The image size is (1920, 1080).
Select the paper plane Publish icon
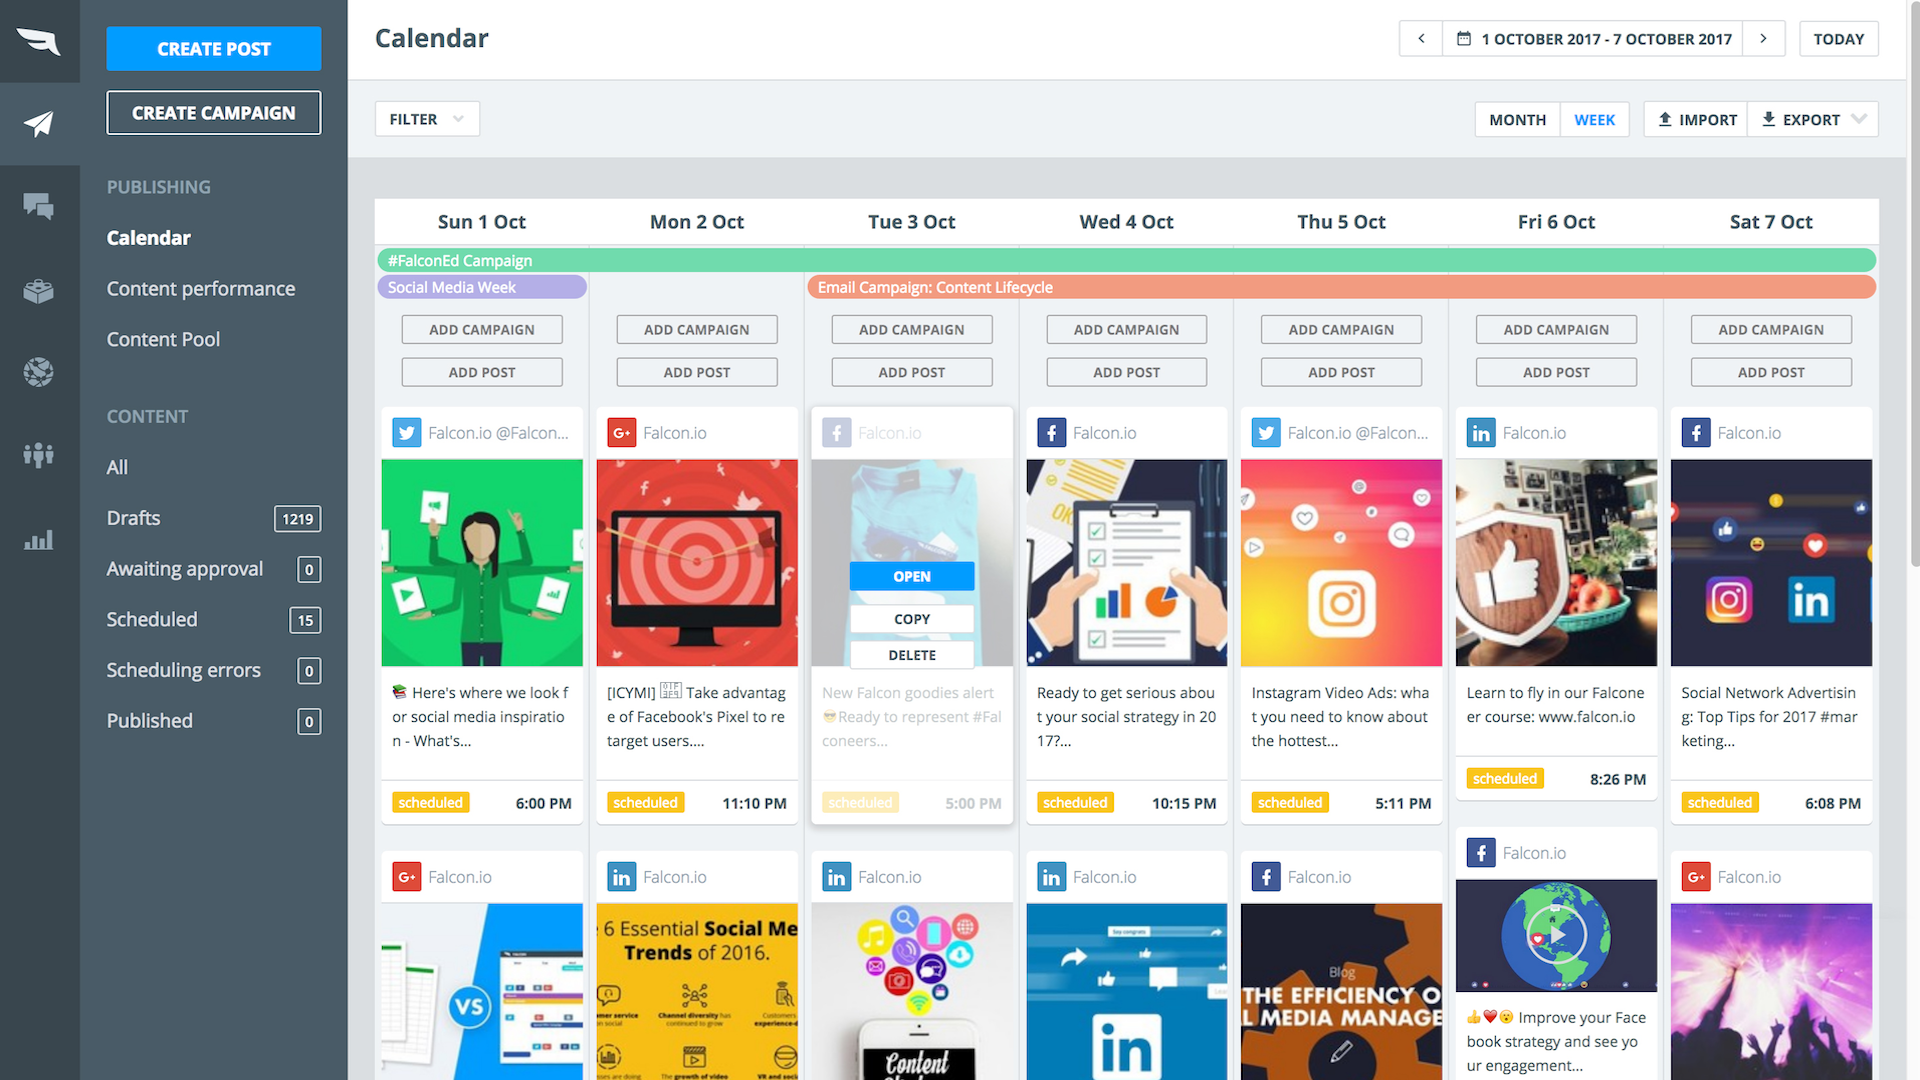coord(39,122)
